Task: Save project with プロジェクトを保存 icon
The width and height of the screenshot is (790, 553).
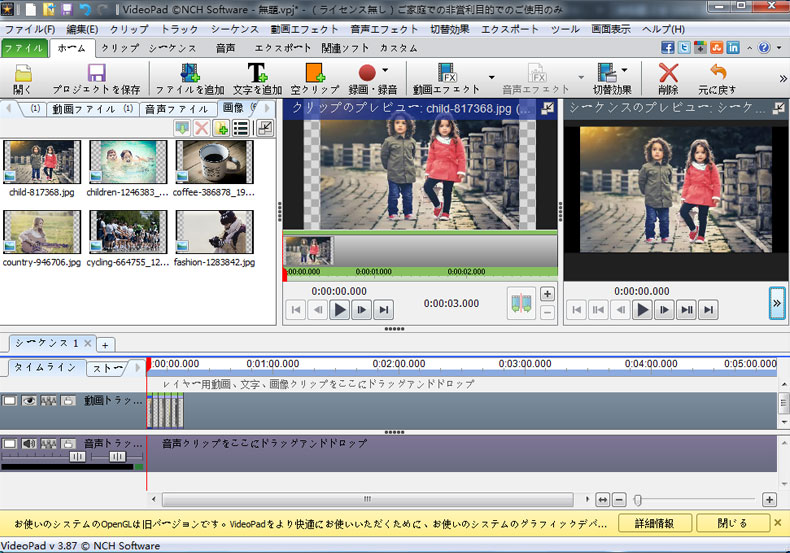Action: (97, 73)
